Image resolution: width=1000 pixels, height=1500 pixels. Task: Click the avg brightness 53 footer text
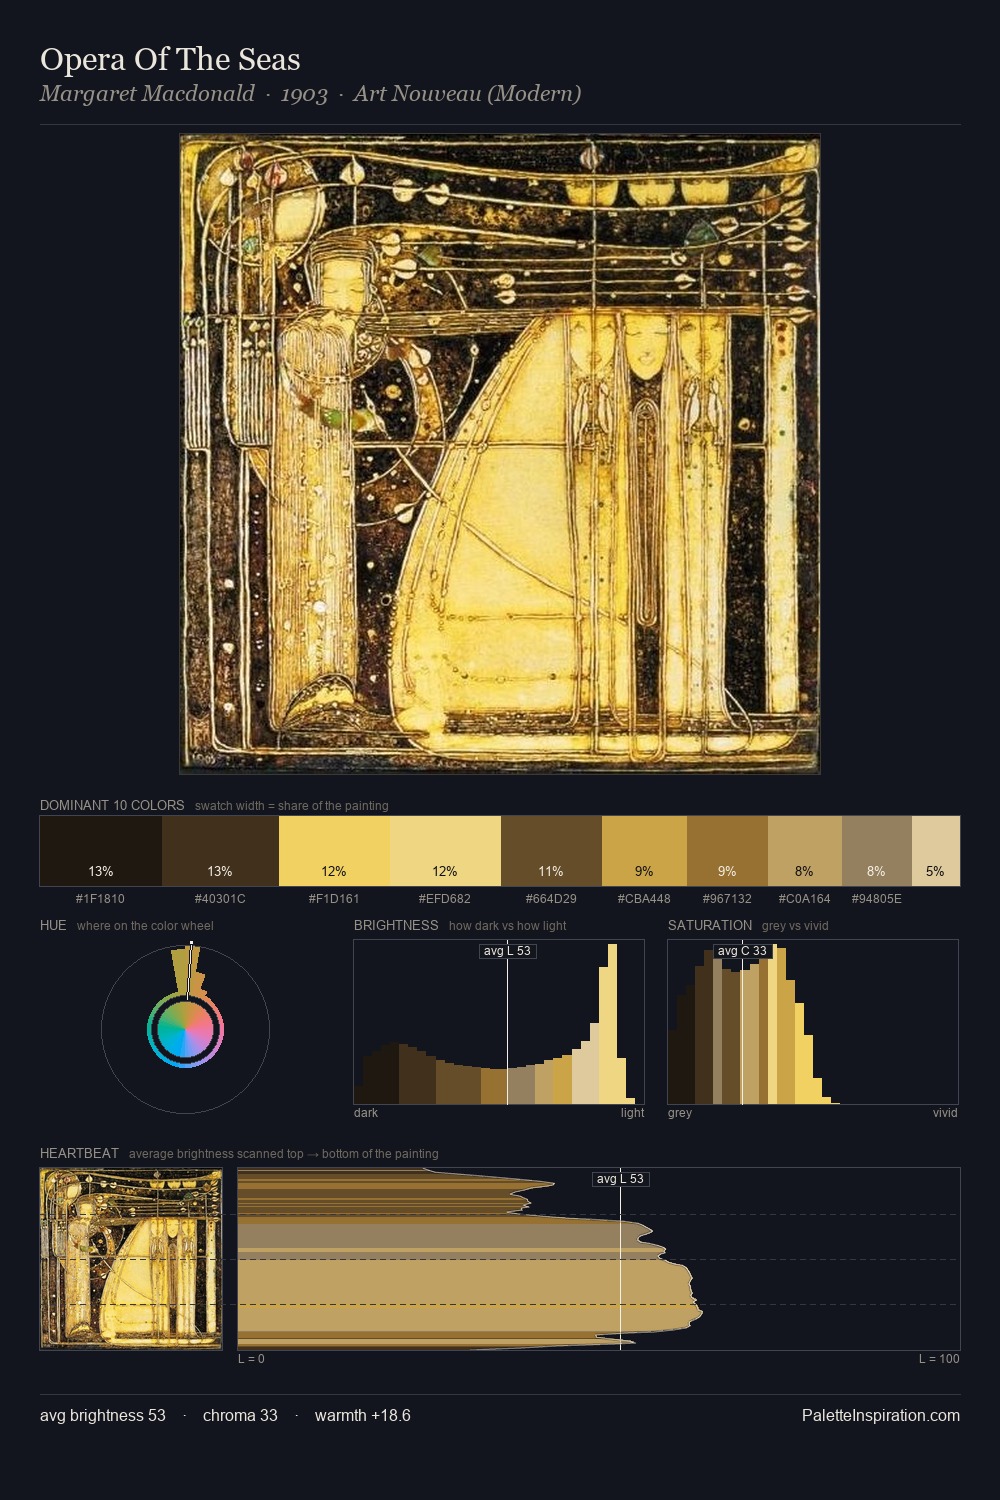[x=103, y=1415]
